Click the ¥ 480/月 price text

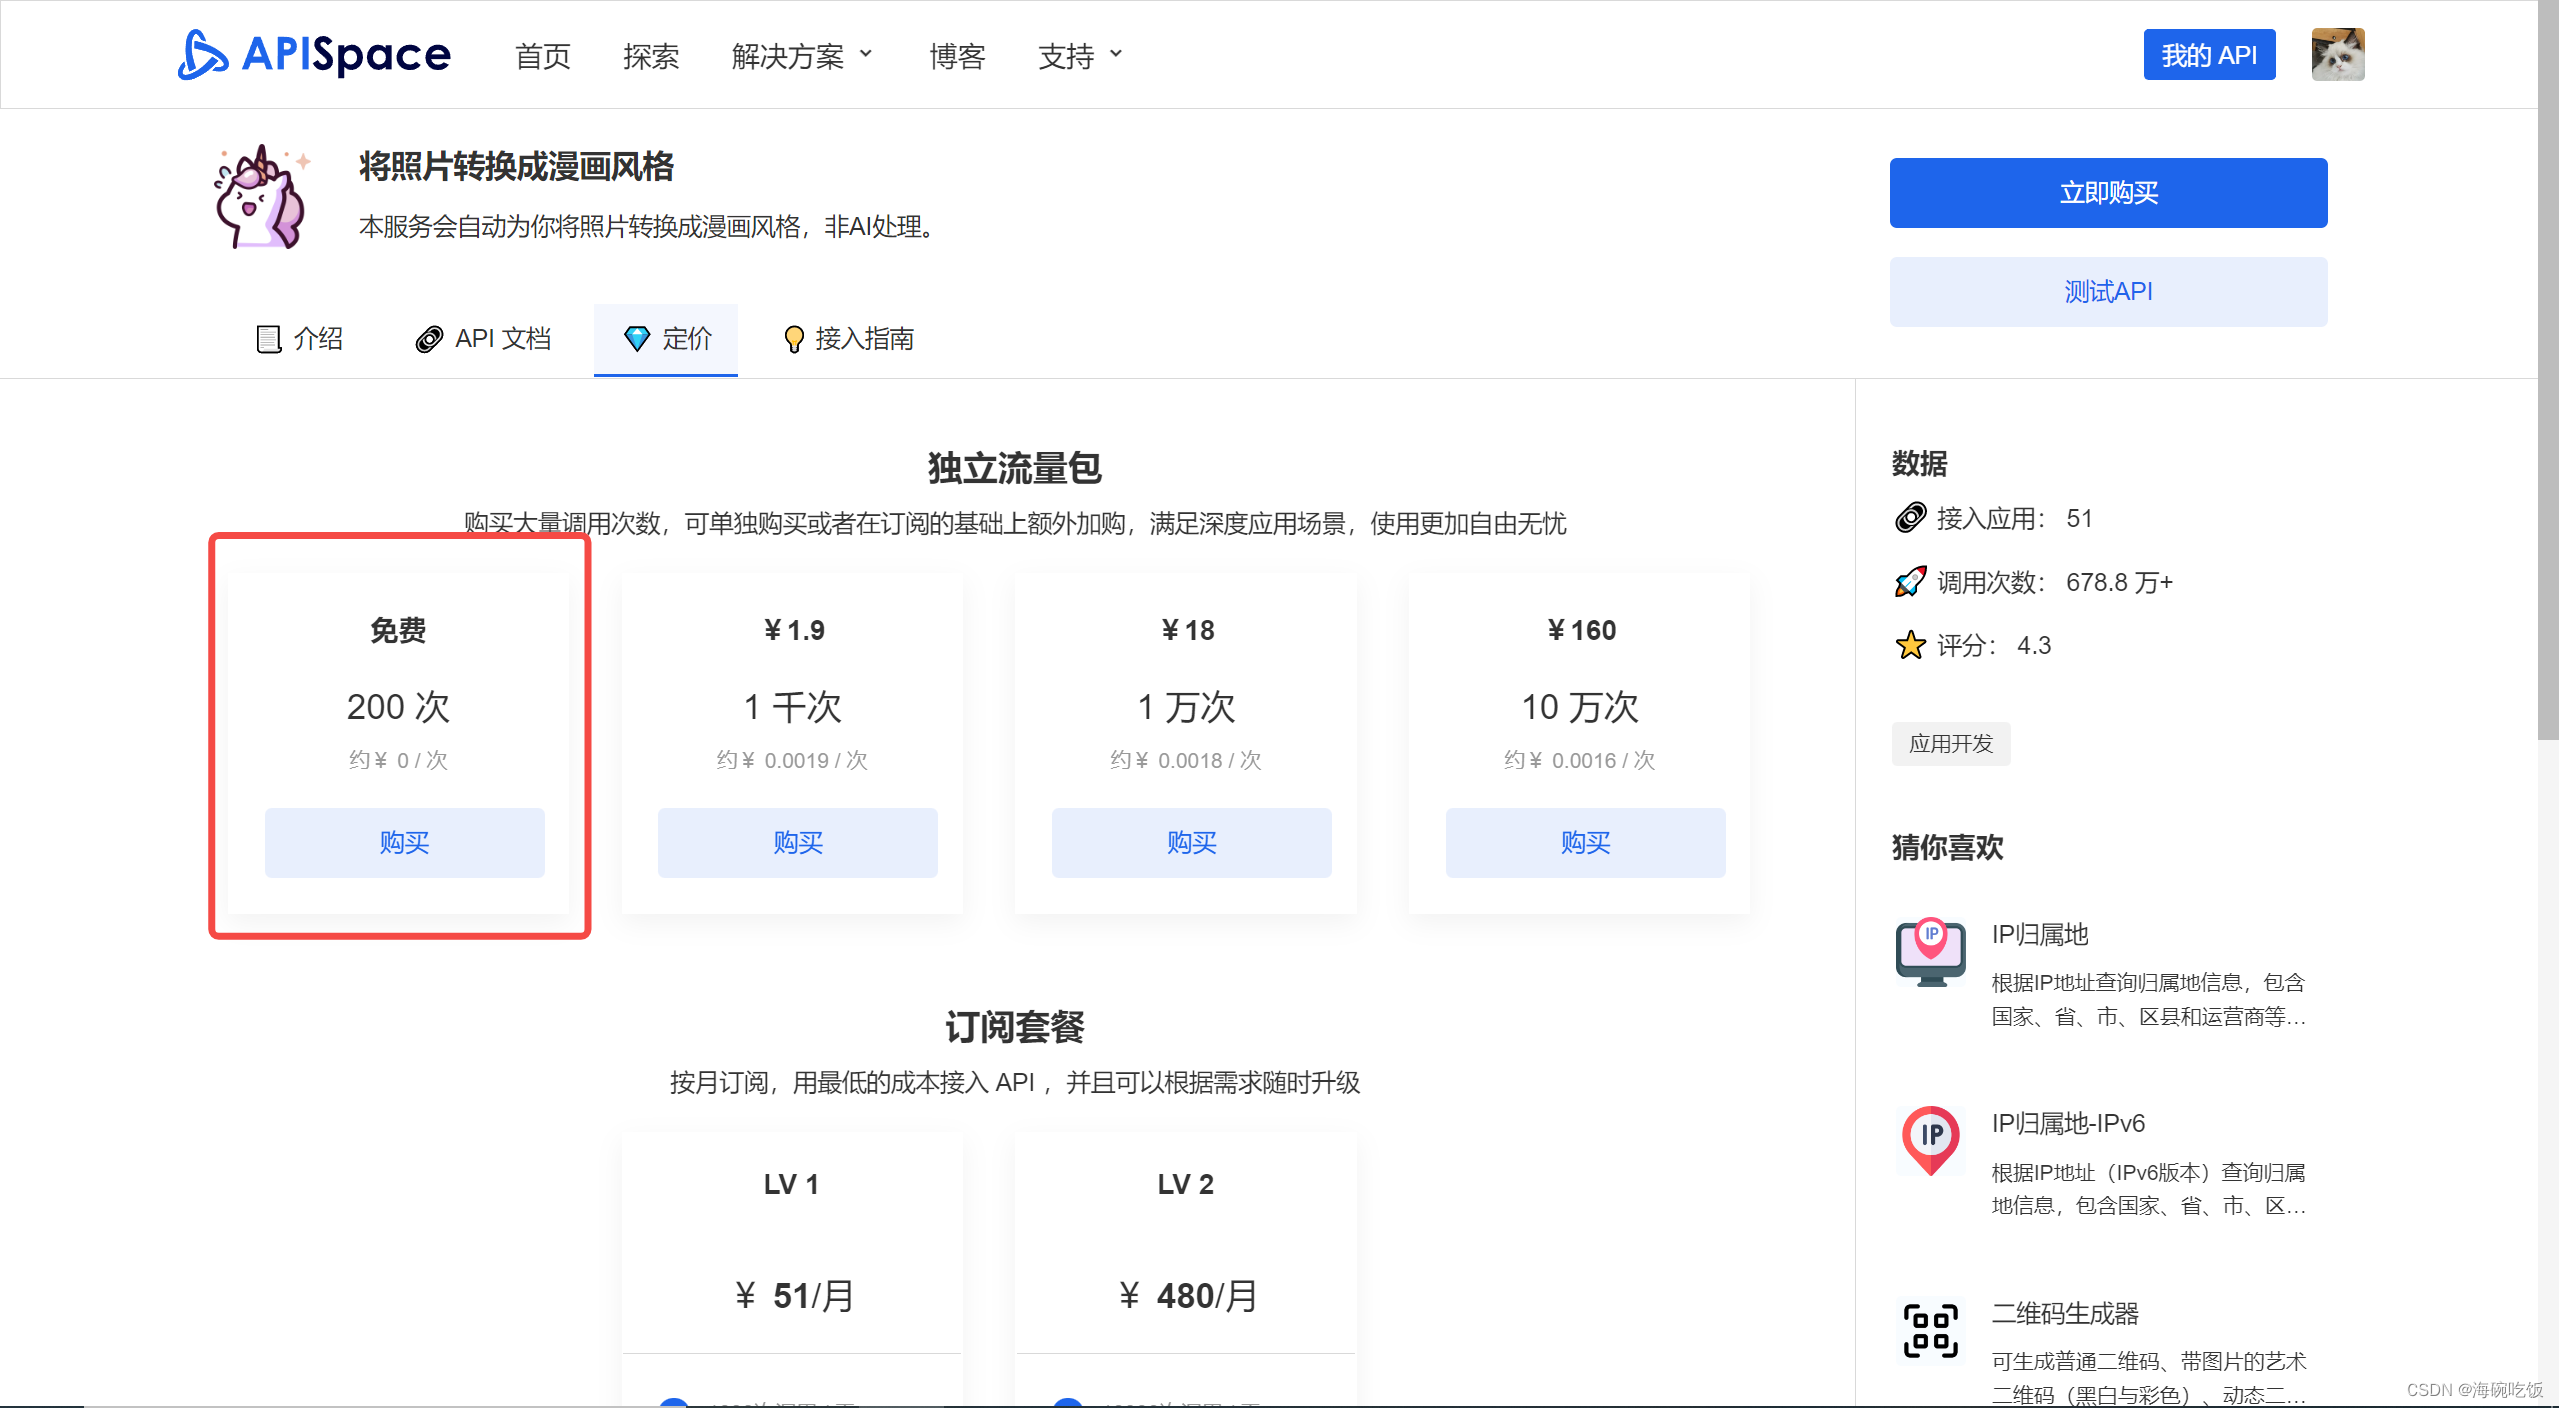pos(1187,1295)
